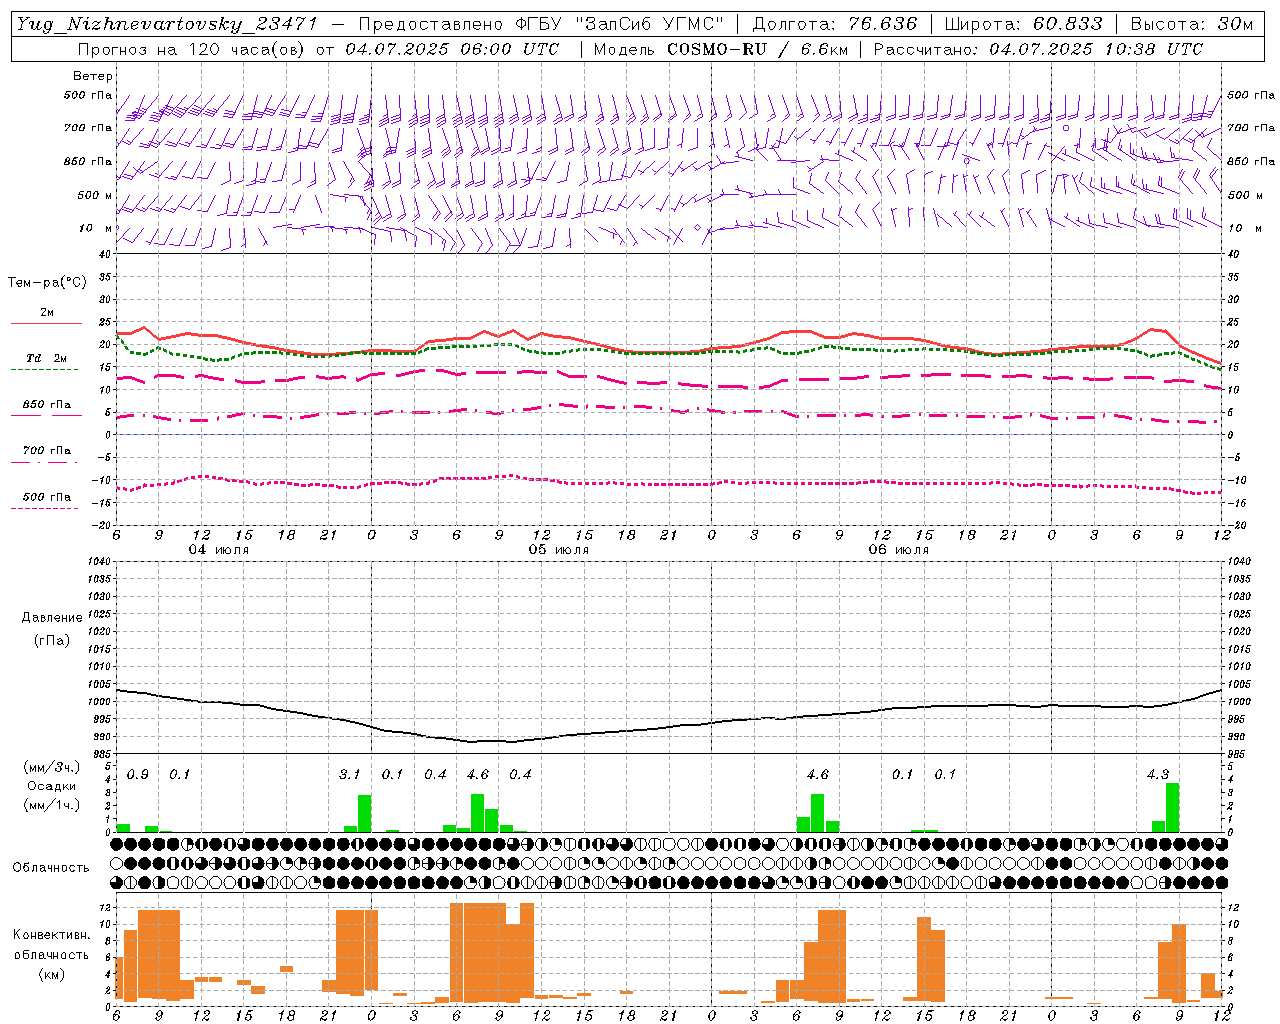Click the 500 гПа entry in temperature legend
Image resolution: width=1280 pixels, height=1024 pixels.
point(47,497)
